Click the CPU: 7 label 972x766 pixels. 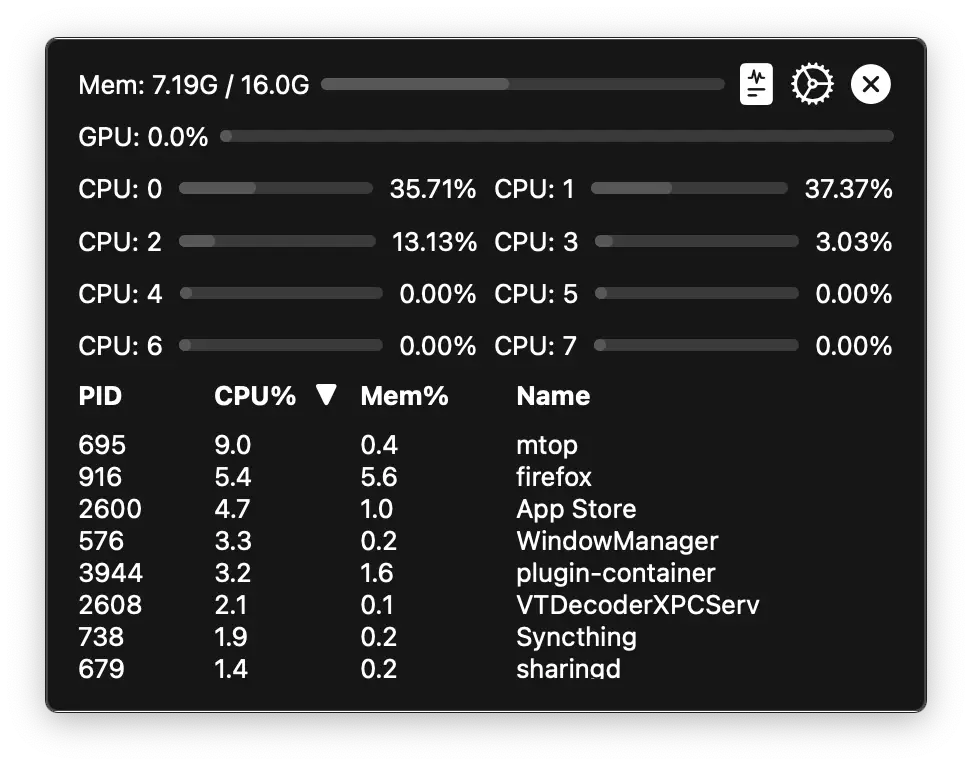point(535,345)
